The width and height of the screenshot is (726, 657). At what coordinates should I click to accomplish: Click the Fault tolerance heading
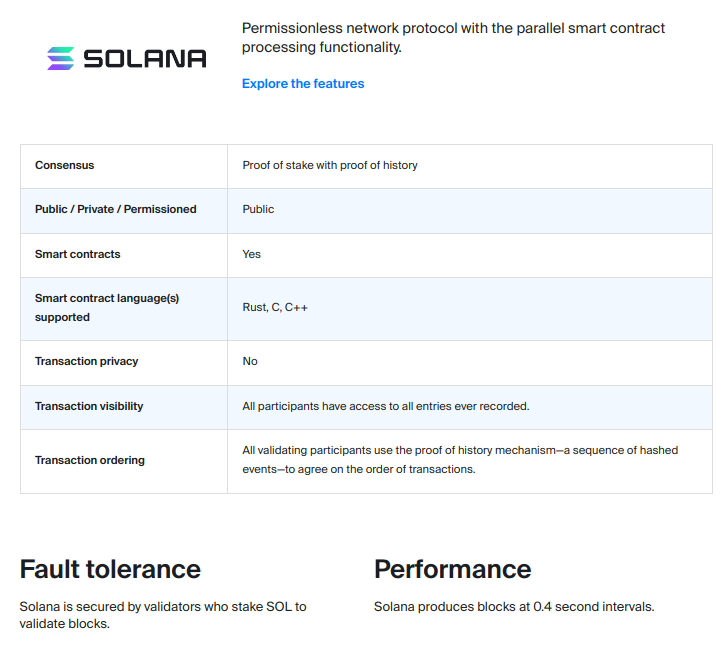tap(110, 569)
